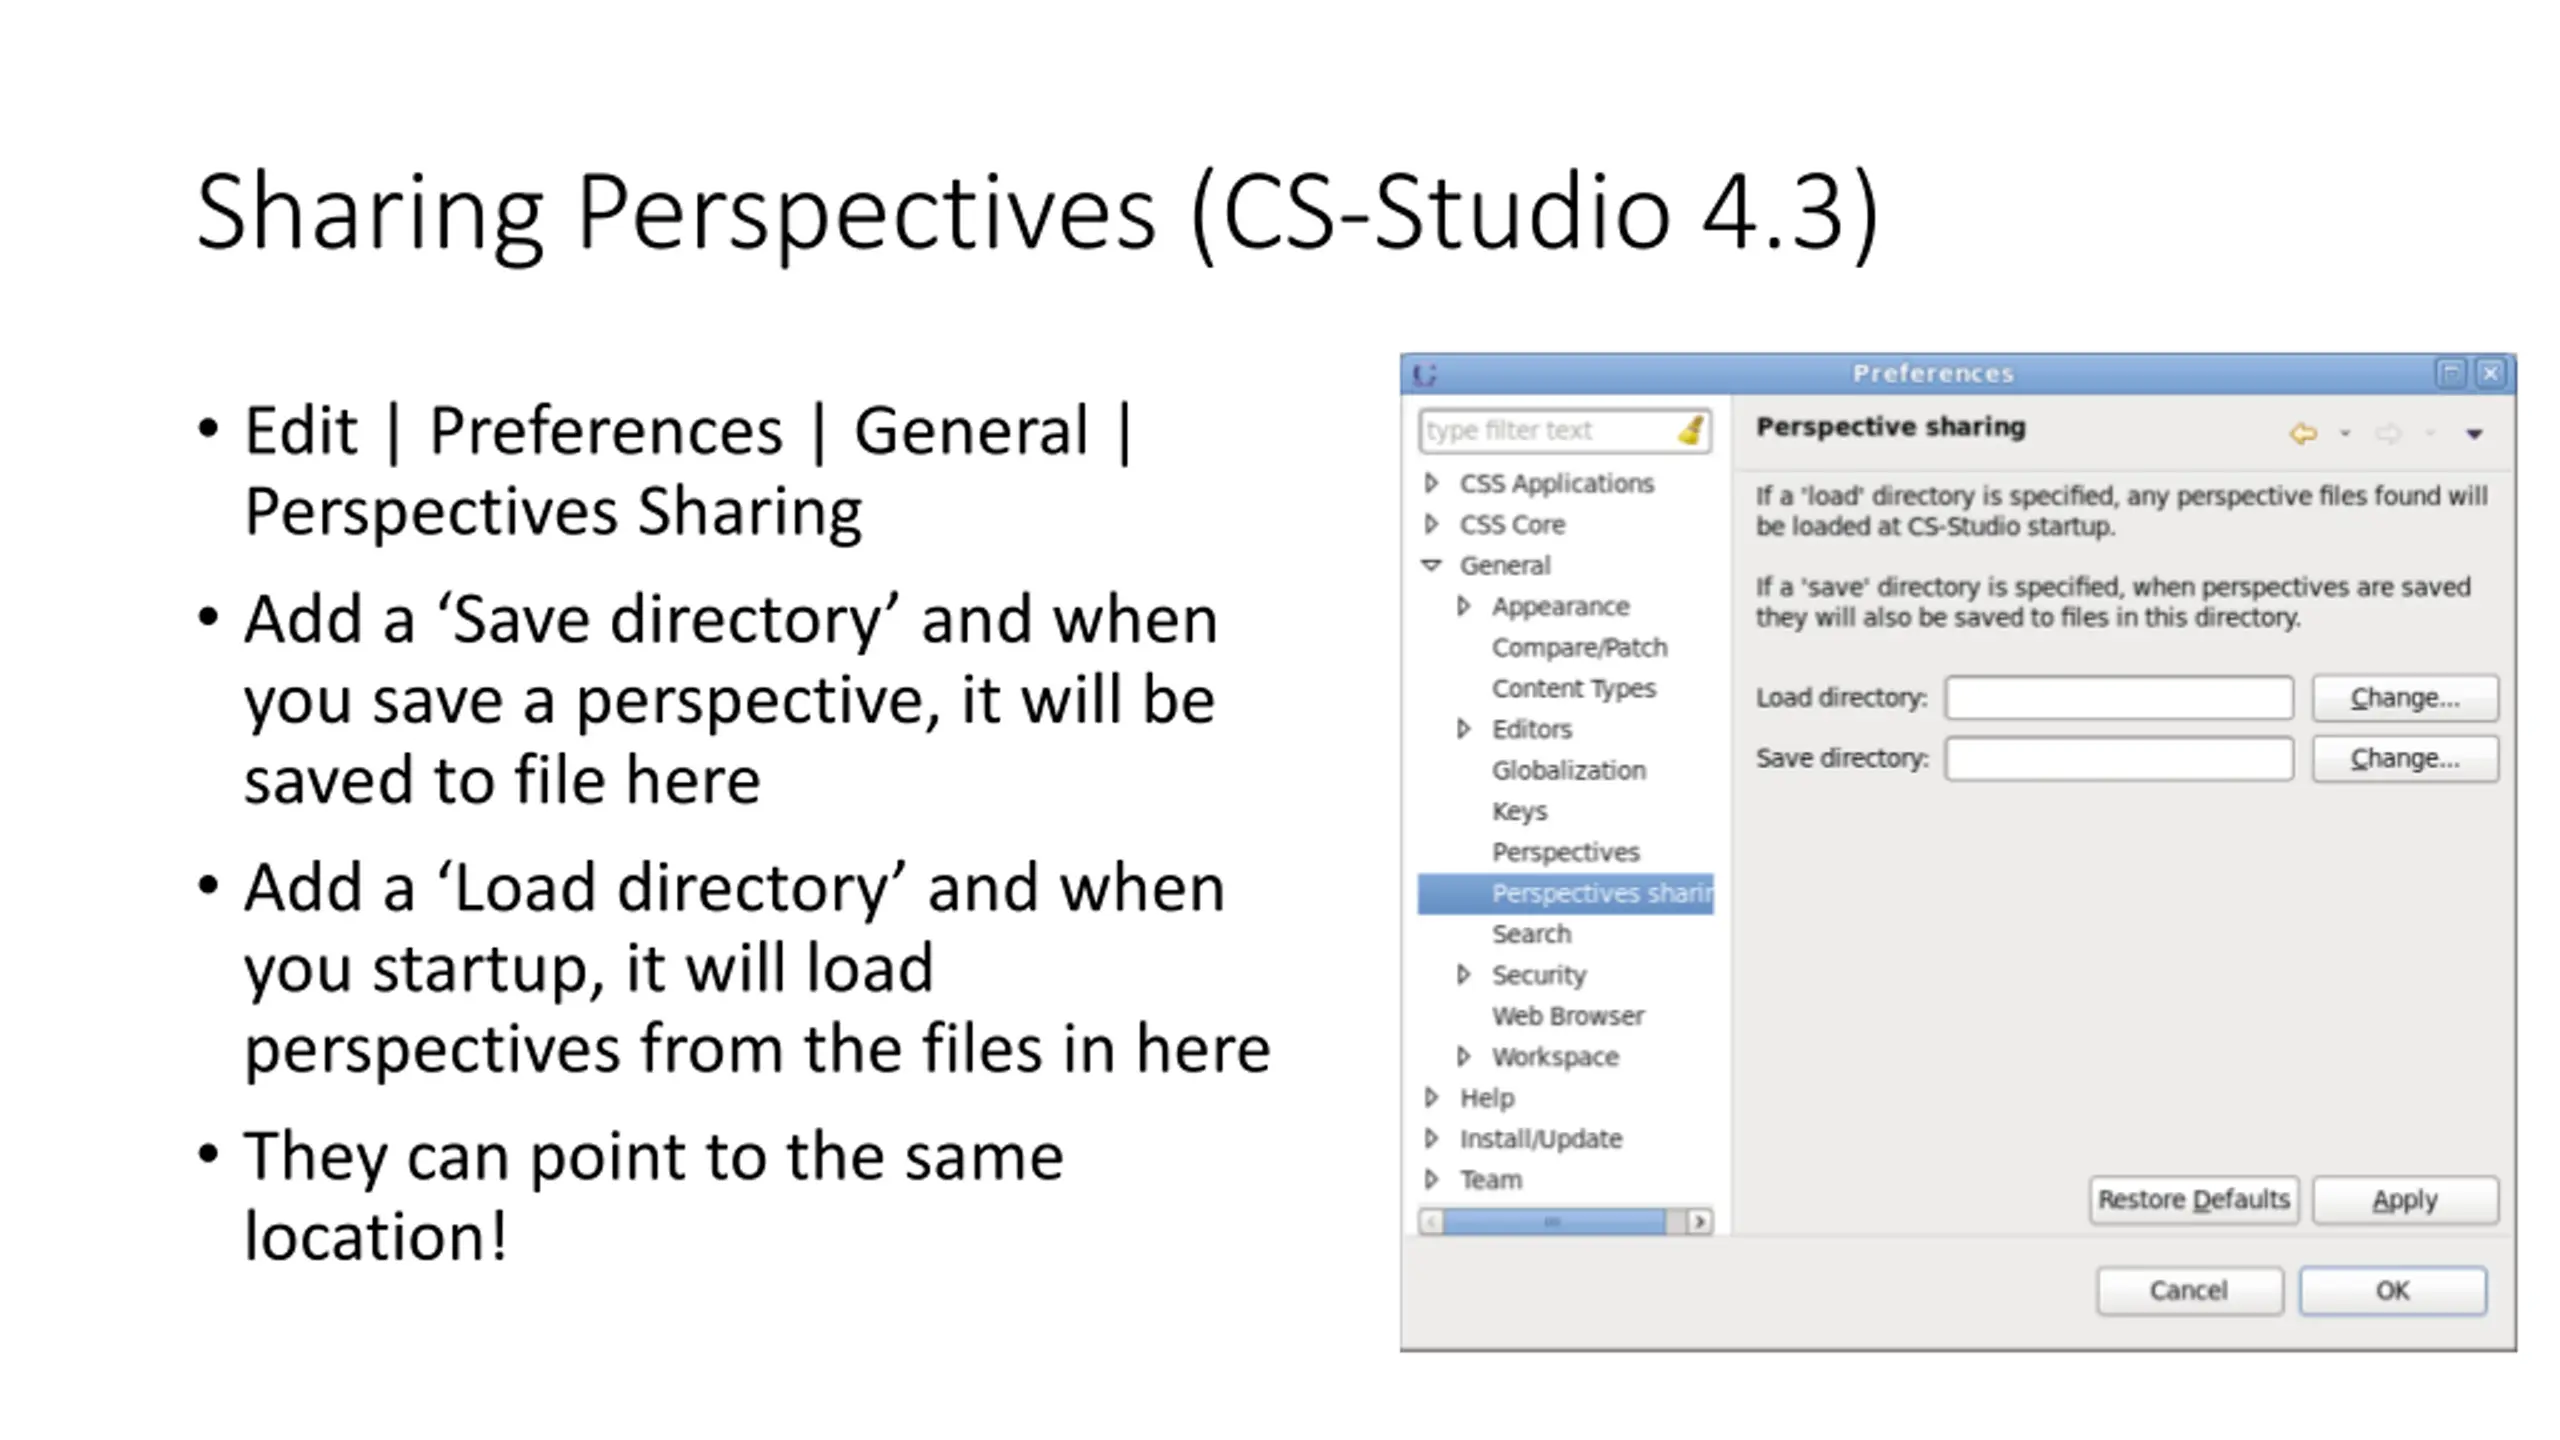This screenshot has width=2560, height=1440.
Task: Click Change... next to Save directory
Action: (x=2404, y=759)
